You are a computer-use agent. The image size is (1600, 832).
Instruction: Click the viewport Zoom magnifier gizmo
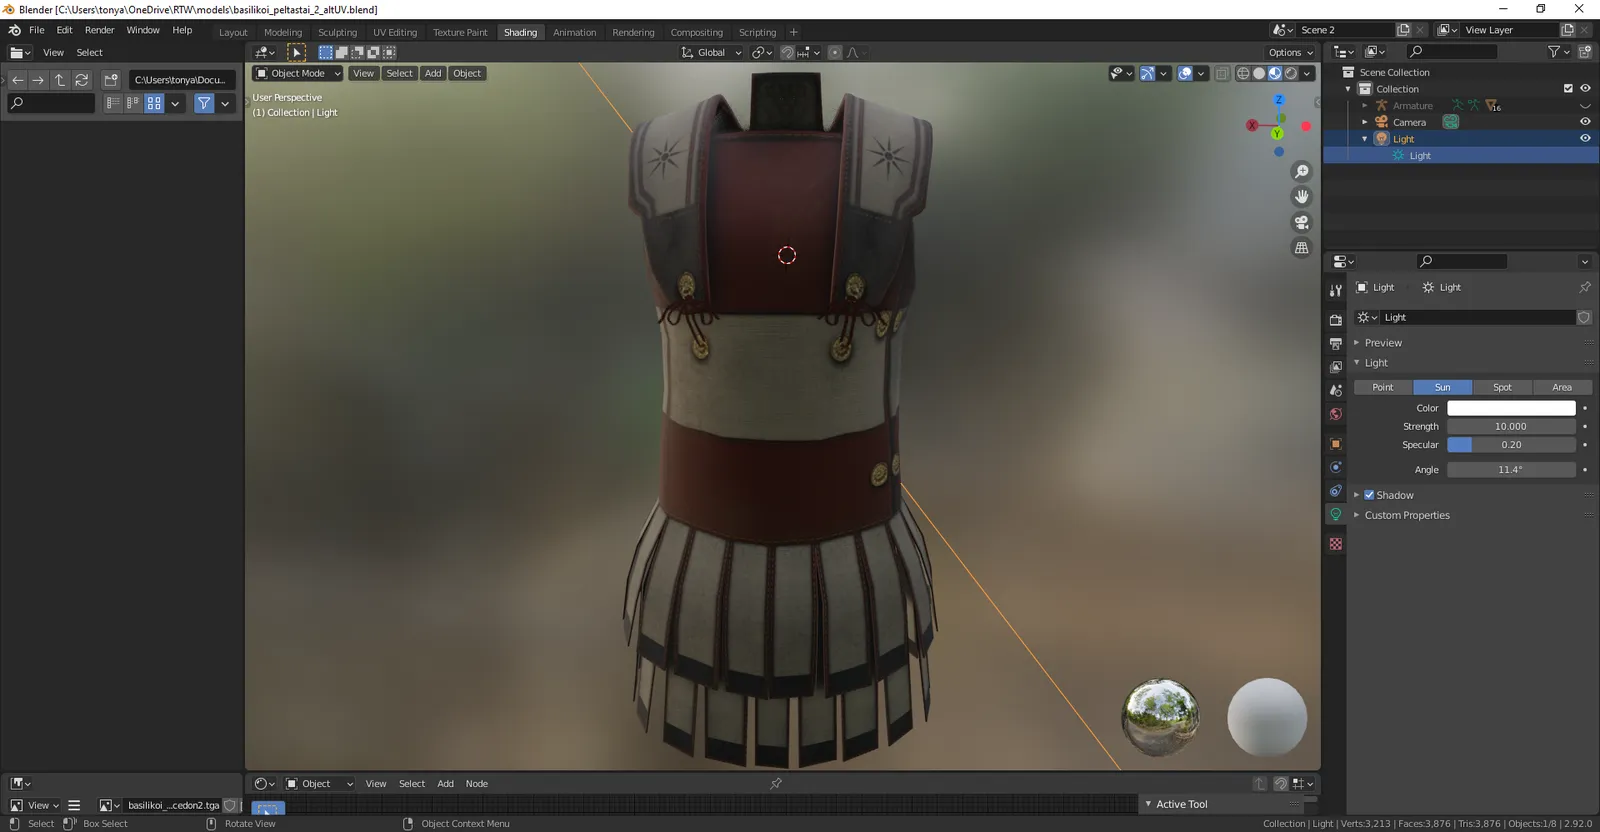point(1302,172)
